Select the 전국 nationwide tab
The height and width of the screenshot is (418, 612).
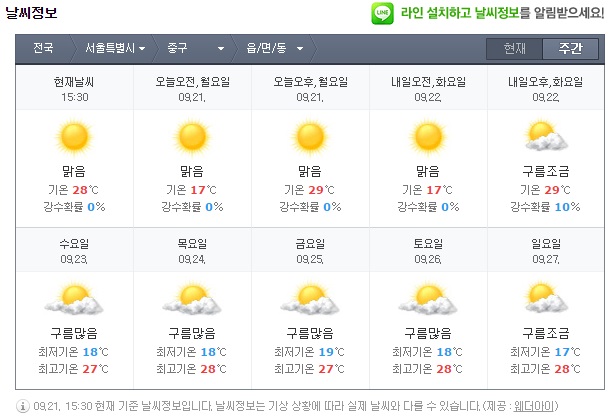[x=43, y=48]
